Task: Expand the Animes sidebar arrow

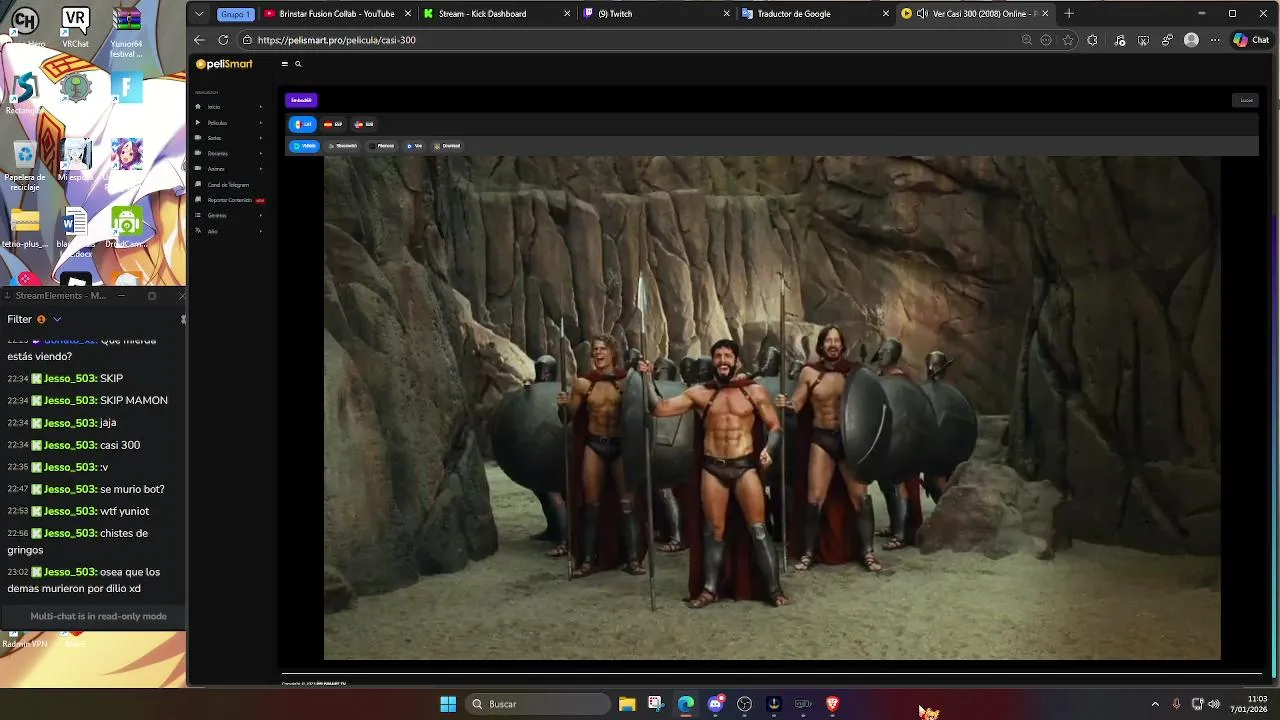Action: click(261, 169)
